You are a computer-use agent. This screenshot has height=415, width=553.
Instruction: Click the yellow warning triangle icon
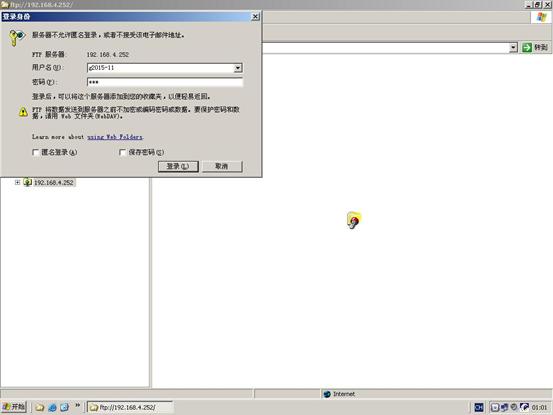coord(23,112)
